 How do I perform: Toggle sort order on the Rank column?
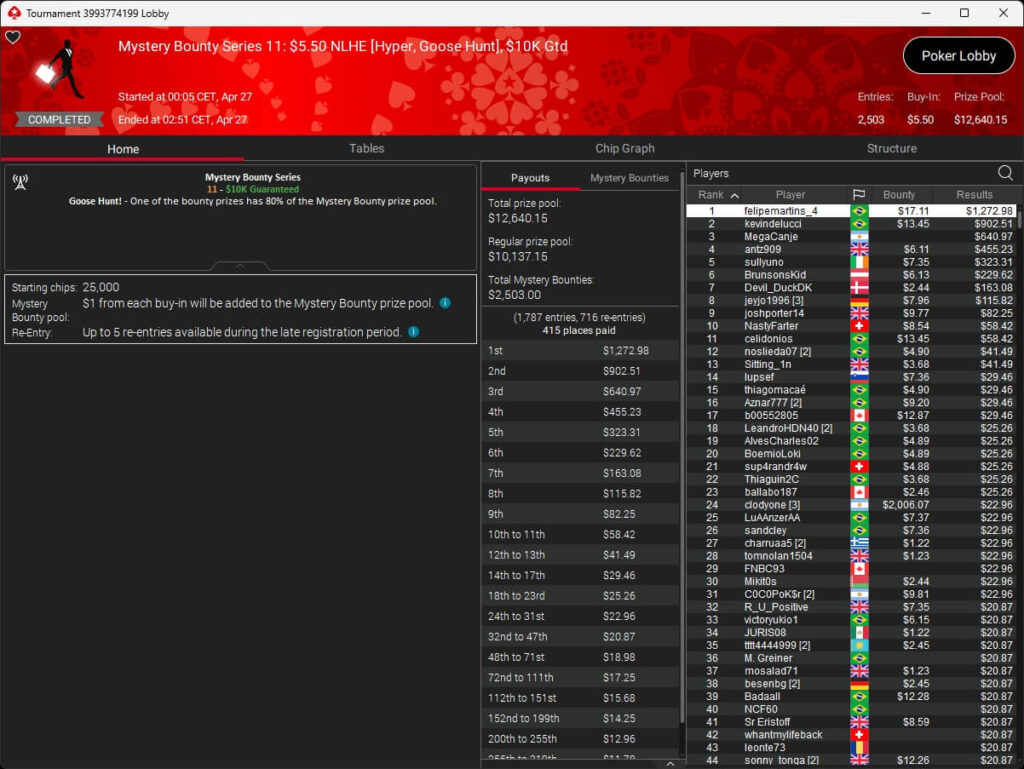click(x=717, y=195)
